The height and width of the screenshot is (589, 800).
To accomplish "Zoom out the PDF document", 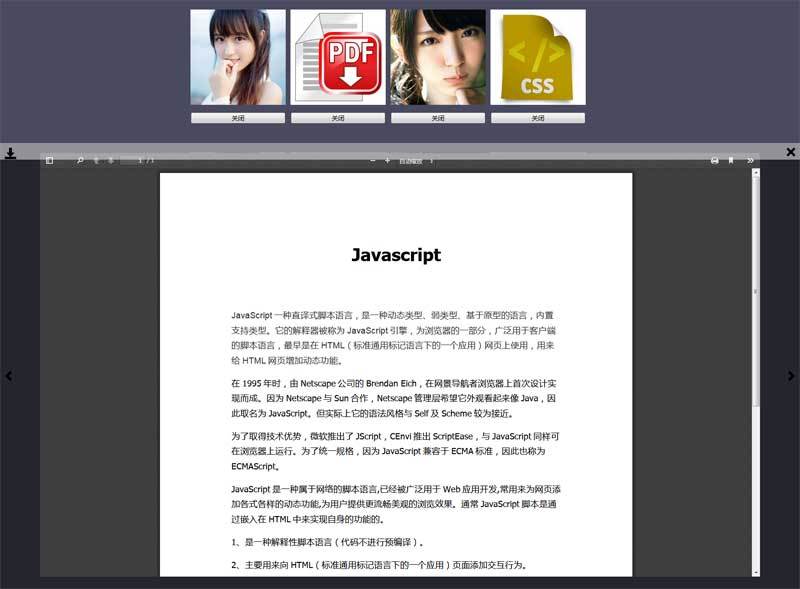I will (x=373, y=160).
